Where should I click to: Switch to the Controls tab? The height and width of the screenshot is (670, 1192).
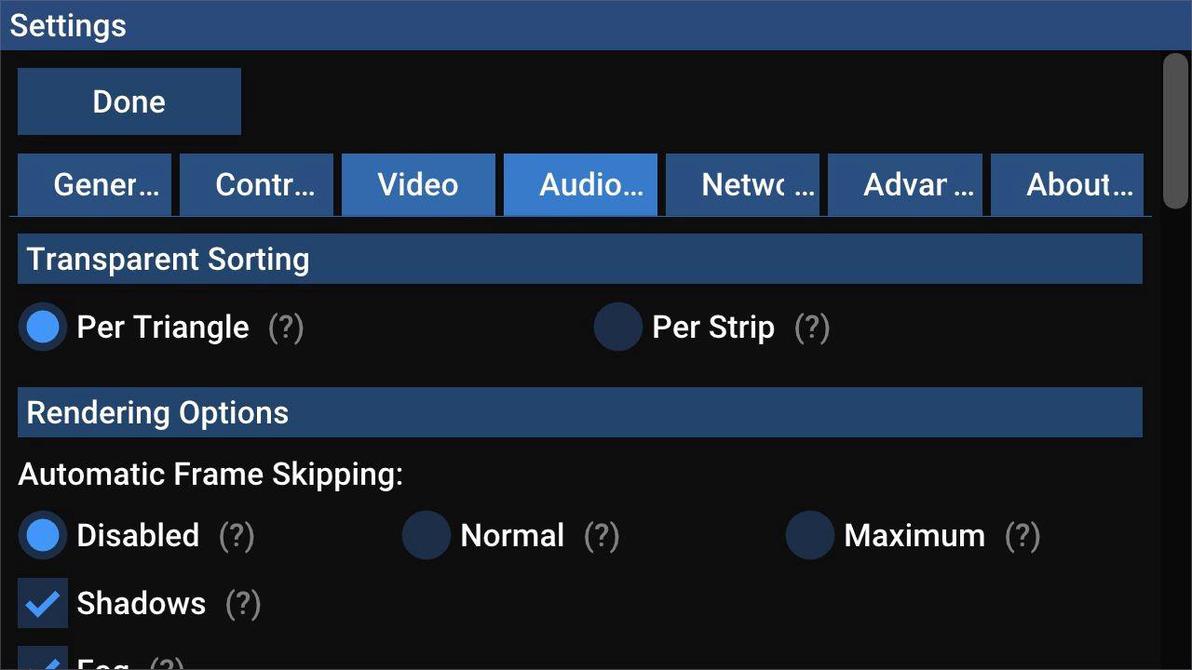(256, 183)
